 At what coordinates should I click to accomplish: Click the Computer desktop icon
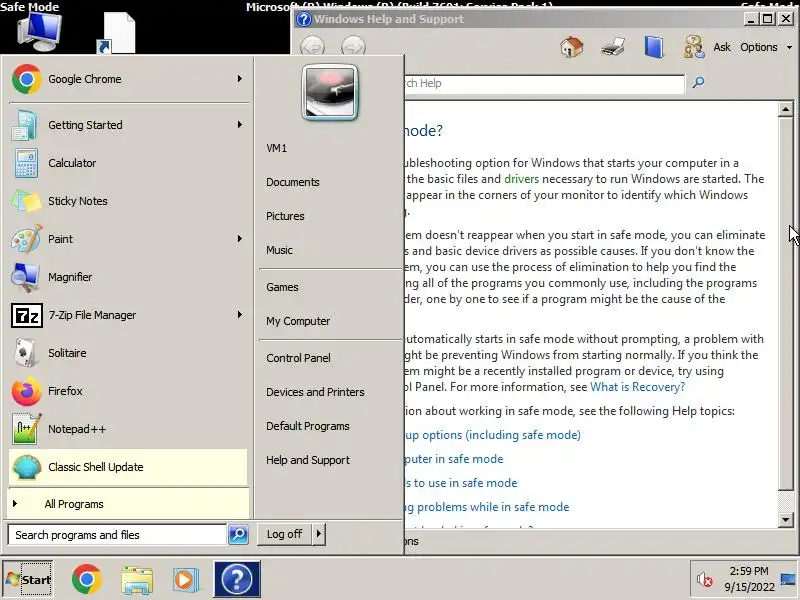click(40, 32)
